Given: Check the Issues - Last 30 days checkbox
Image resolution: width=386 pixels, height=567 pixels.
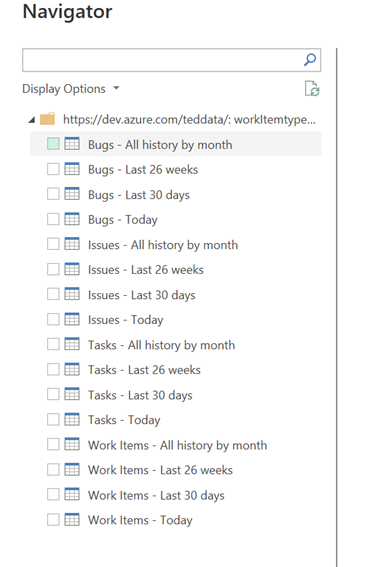Looking at the screenshot, I should click(53, 294).
